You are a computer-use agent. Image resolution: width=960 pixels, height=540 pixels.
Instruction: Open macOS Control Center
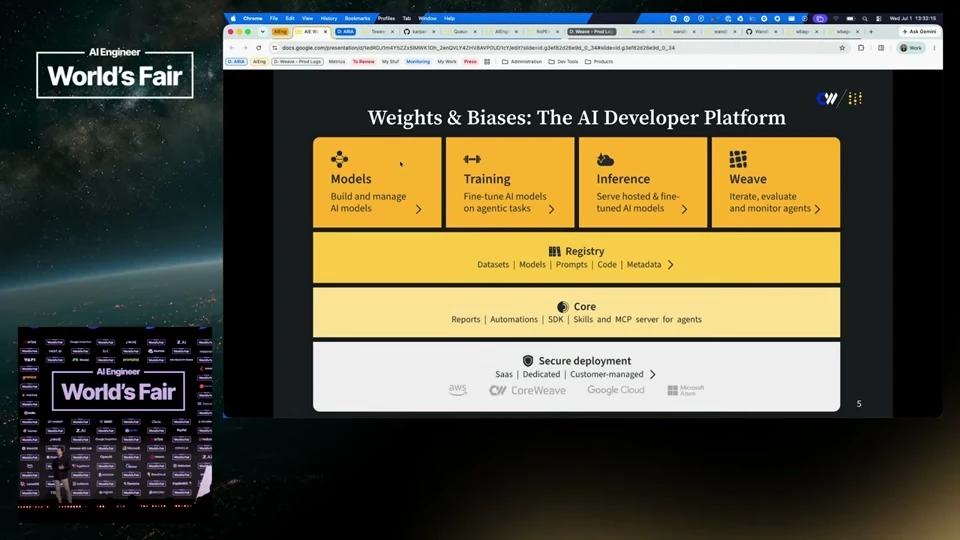879,18
